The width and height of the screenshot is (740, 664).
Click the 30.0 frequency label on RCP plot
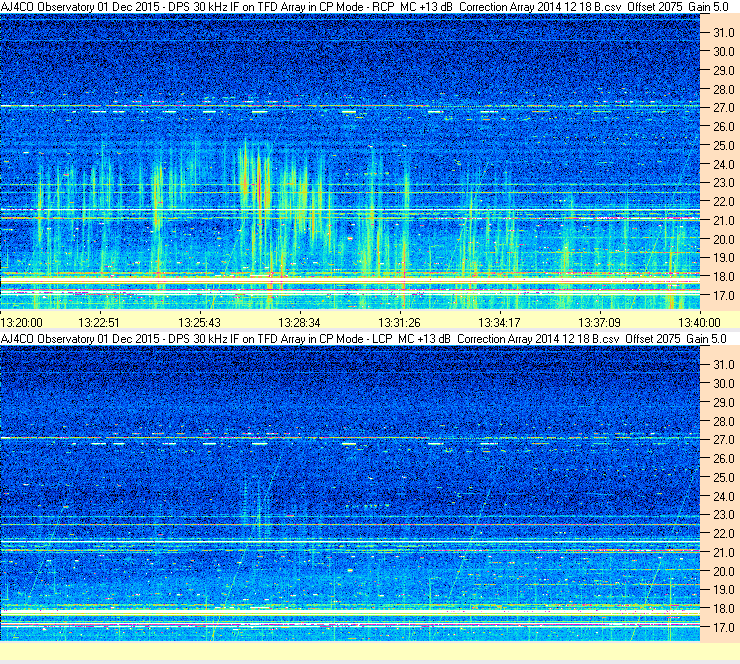point(723,51)
